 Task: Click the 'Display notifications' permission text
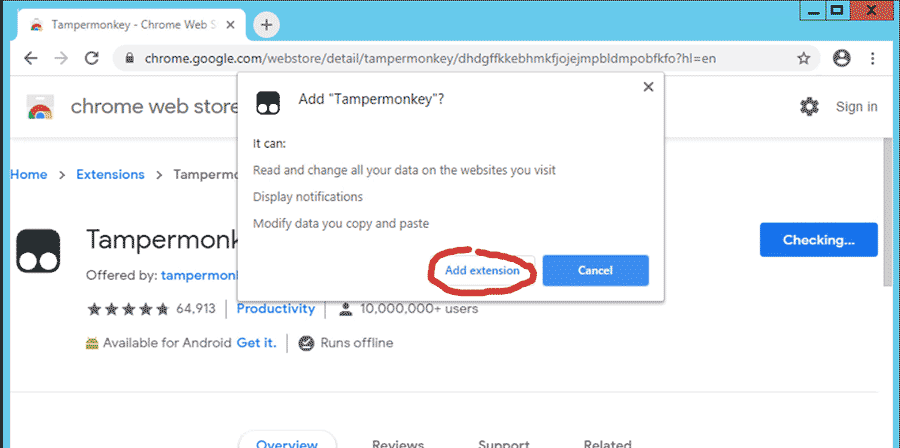(308, 197)
